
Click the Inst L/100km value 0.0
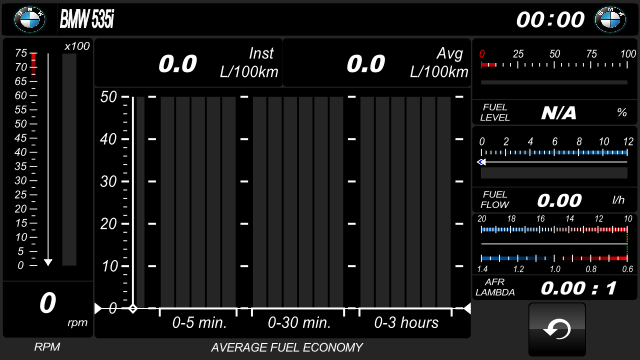pyautogui.click(x=178, y=64)
